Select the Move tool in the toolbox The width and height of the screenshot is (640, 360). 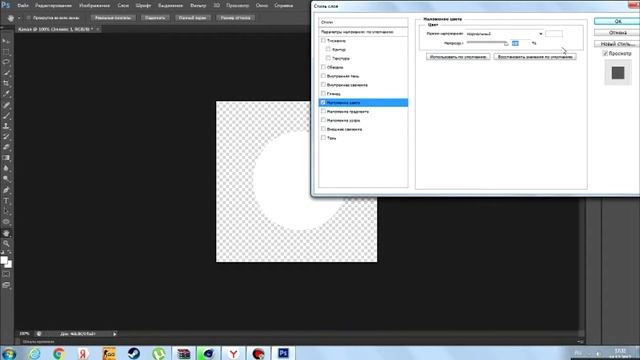point(6,41)
